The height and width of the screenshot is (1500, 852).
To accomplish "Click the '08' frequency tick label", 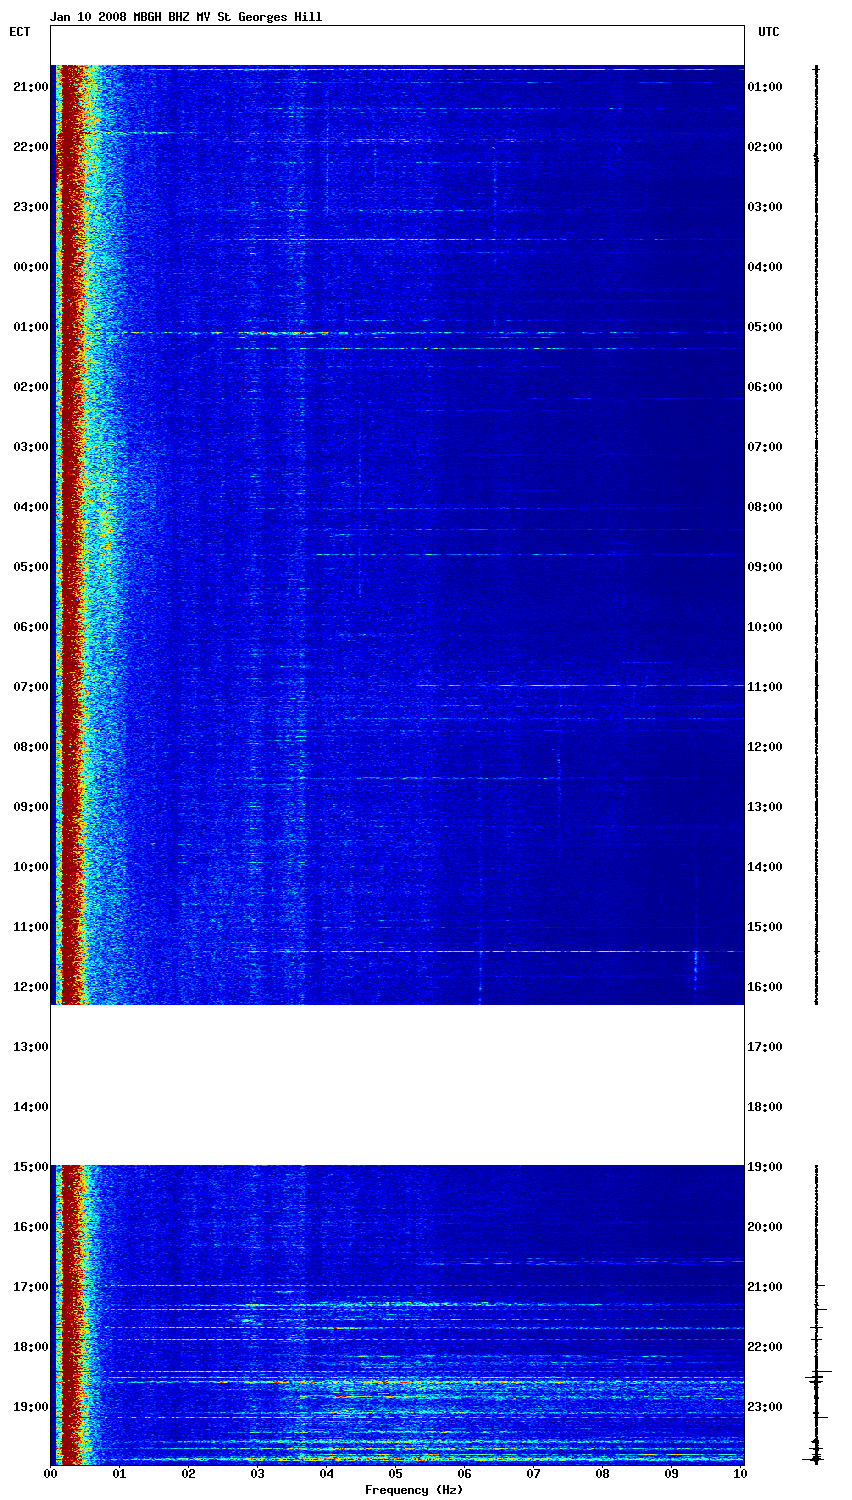I will (x=603, y=1474).
